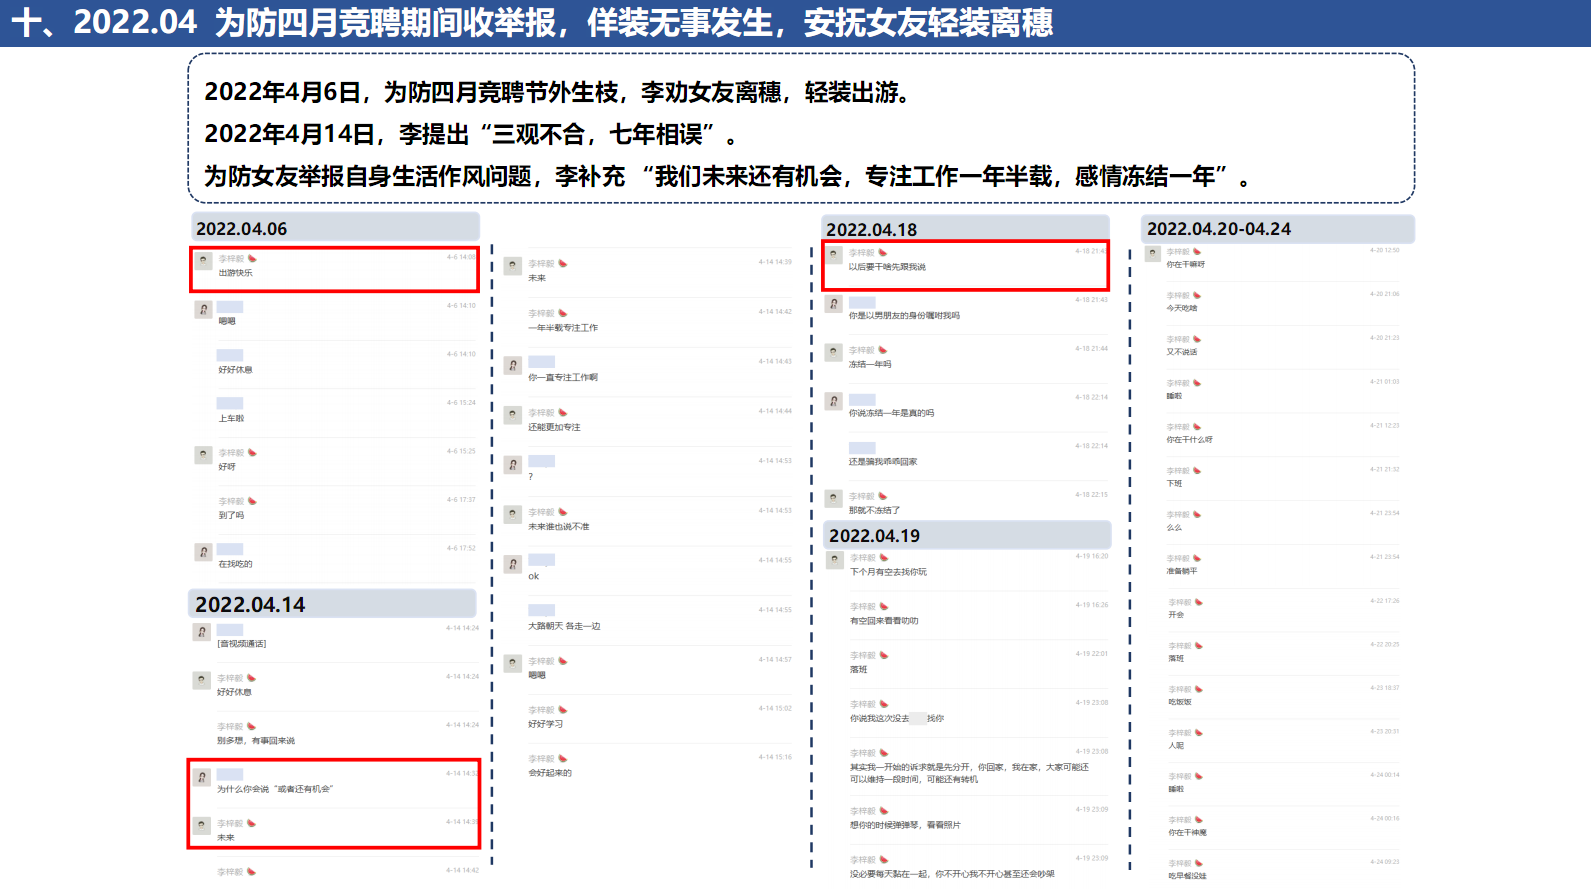Click the message '开会'
The image size is (1591, 889).
[x=1176, y=615]
